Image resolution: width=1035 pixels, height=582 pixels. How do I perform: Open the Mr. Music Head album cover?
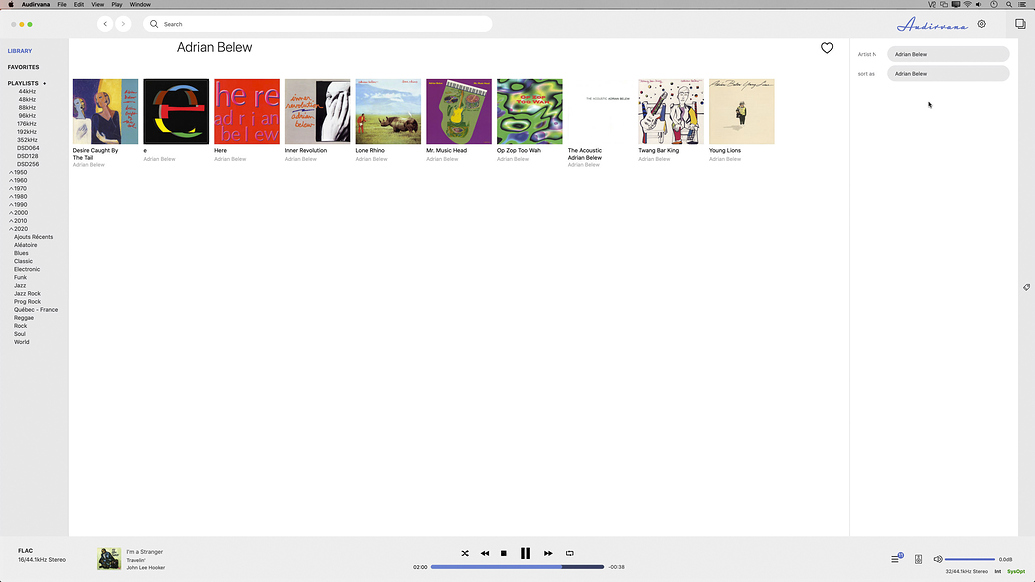[459, 112]
